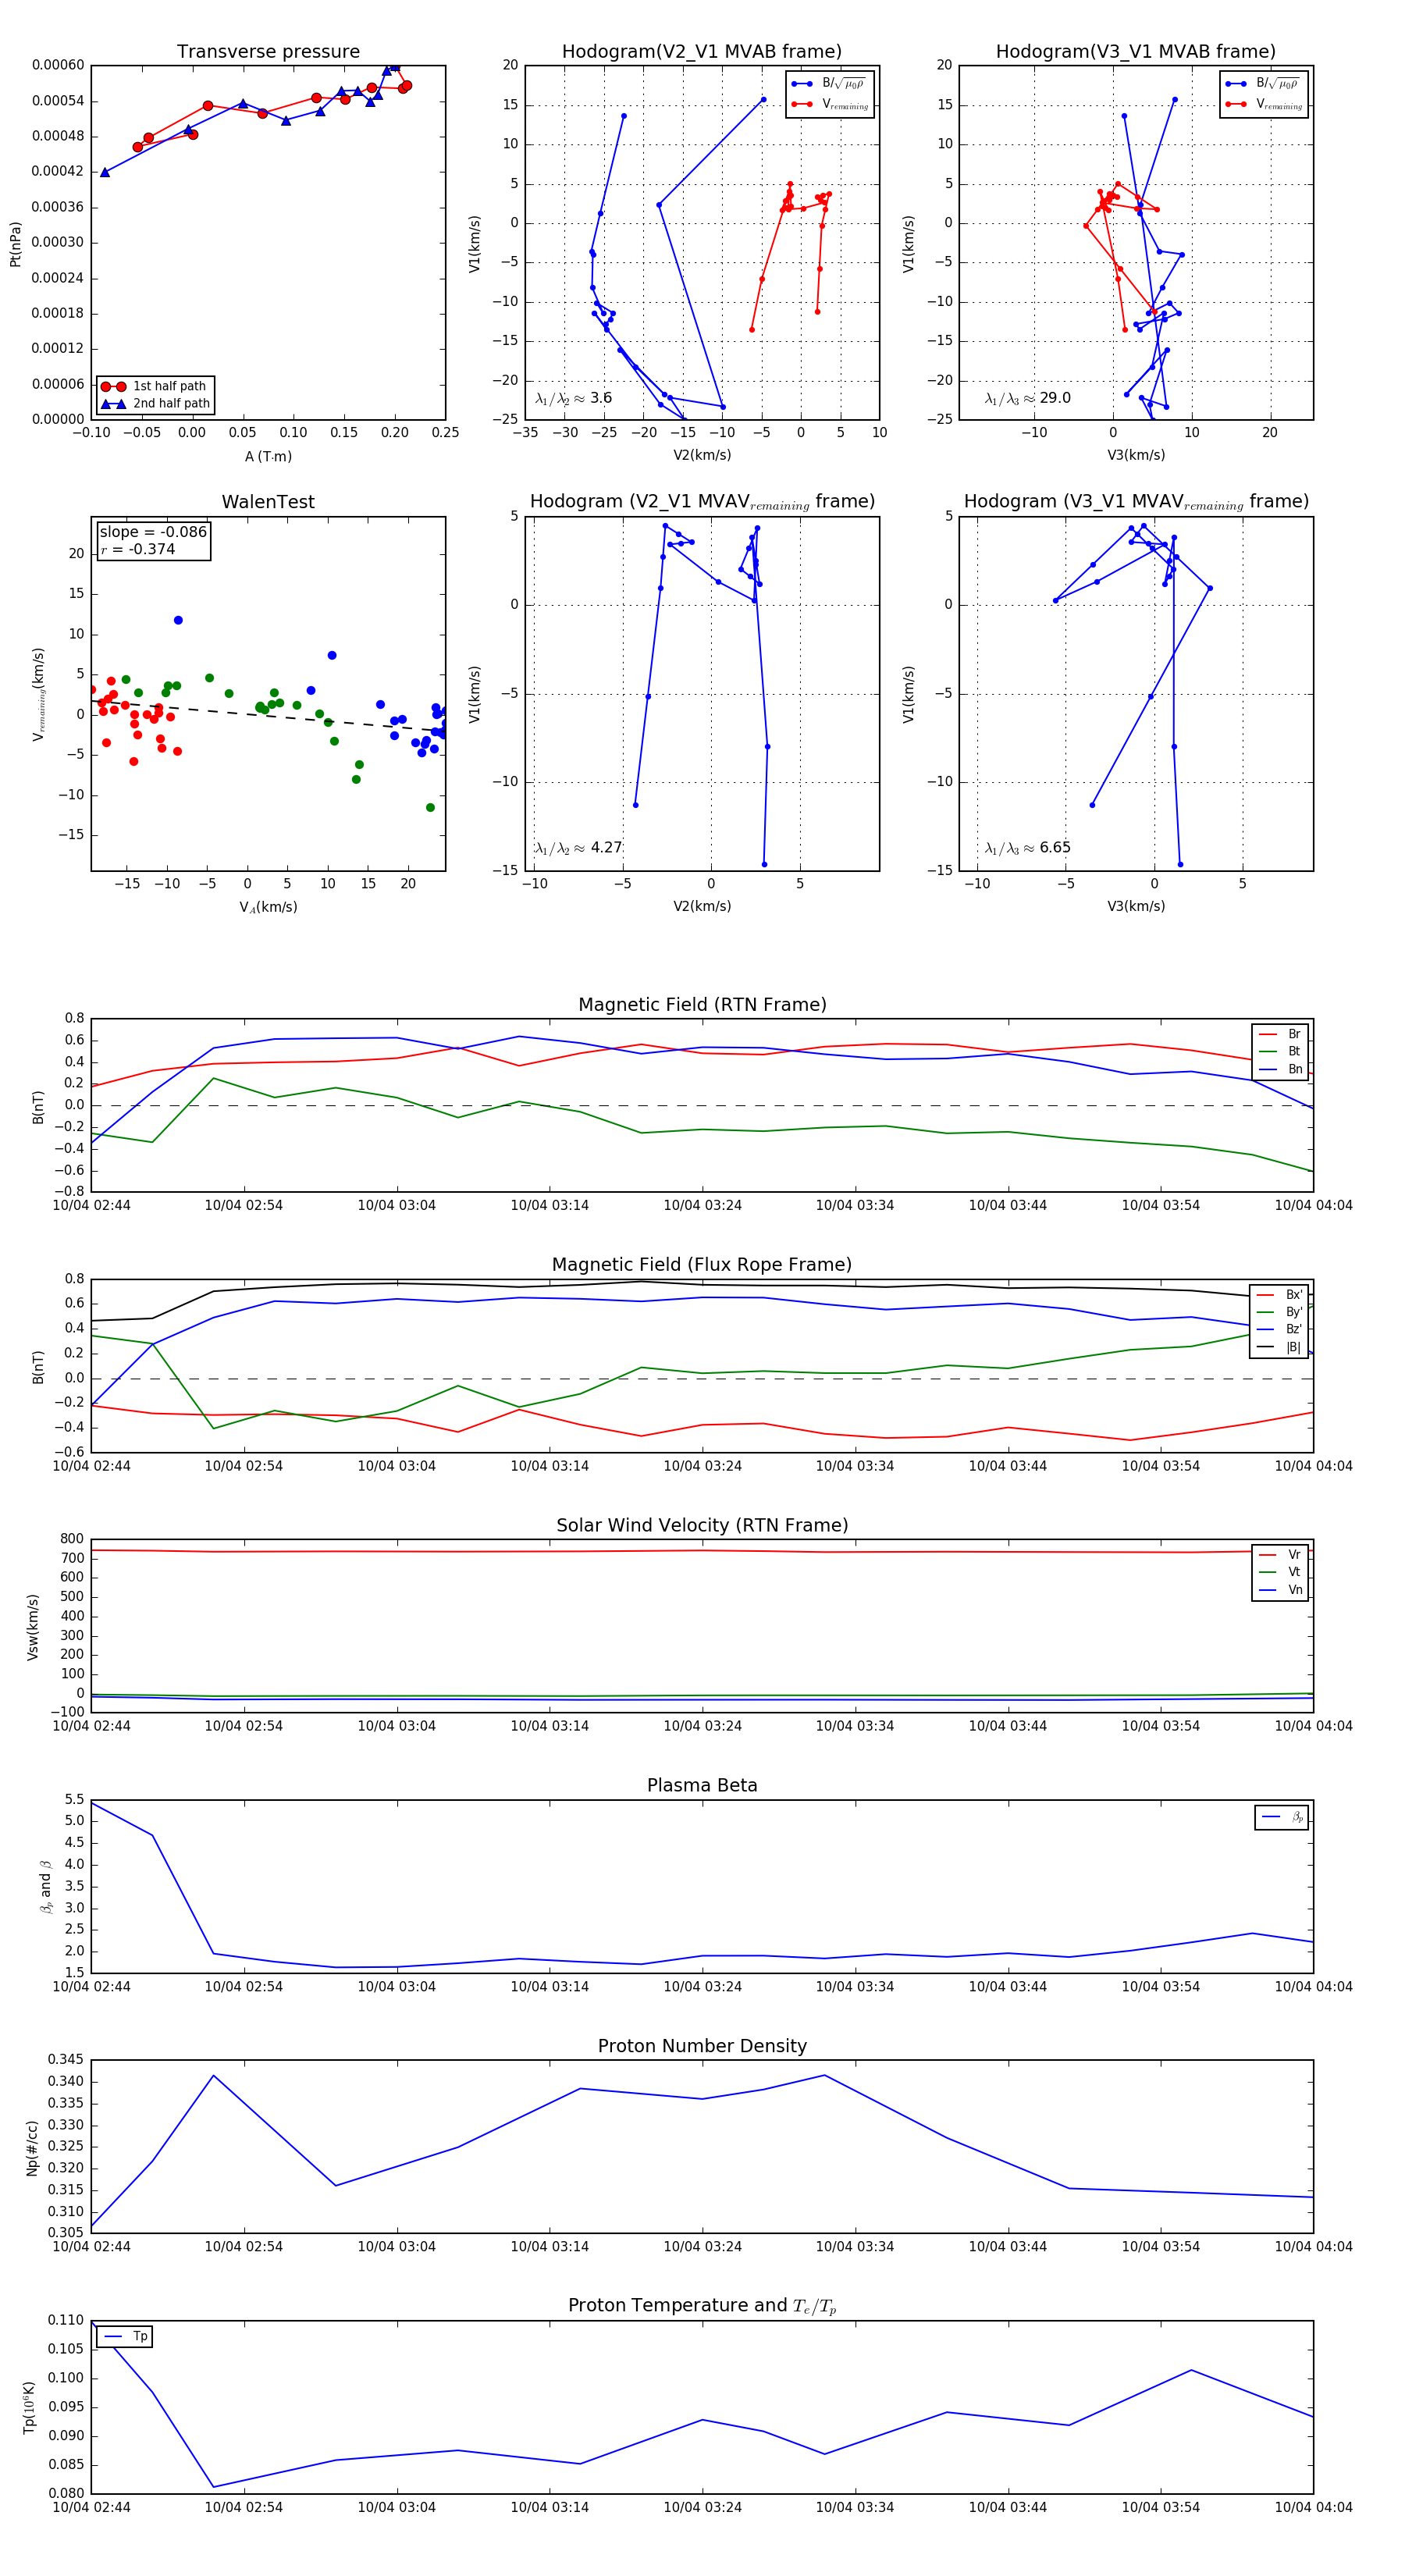Click the 0.00060 tick on the pressure axis

[x=58, y=65]
